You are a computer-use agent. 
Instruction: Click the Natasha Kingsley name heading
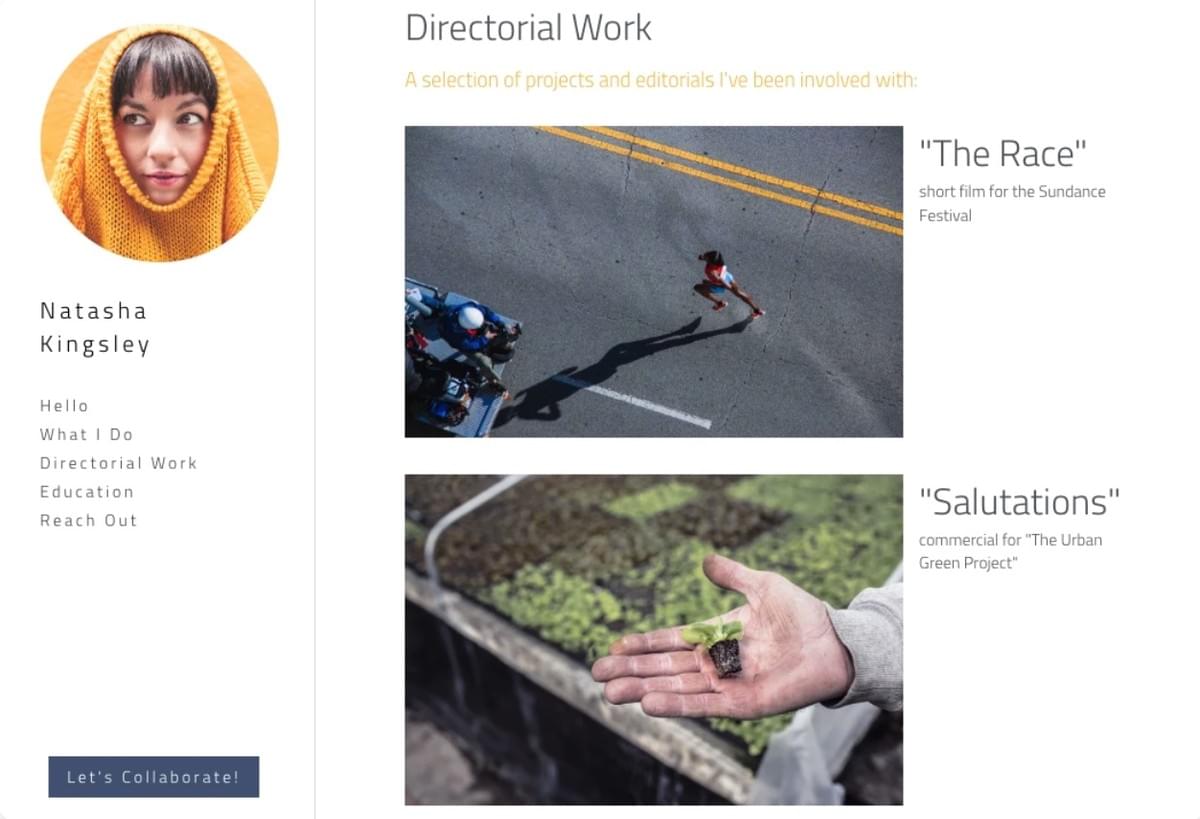tap(95, 328)
